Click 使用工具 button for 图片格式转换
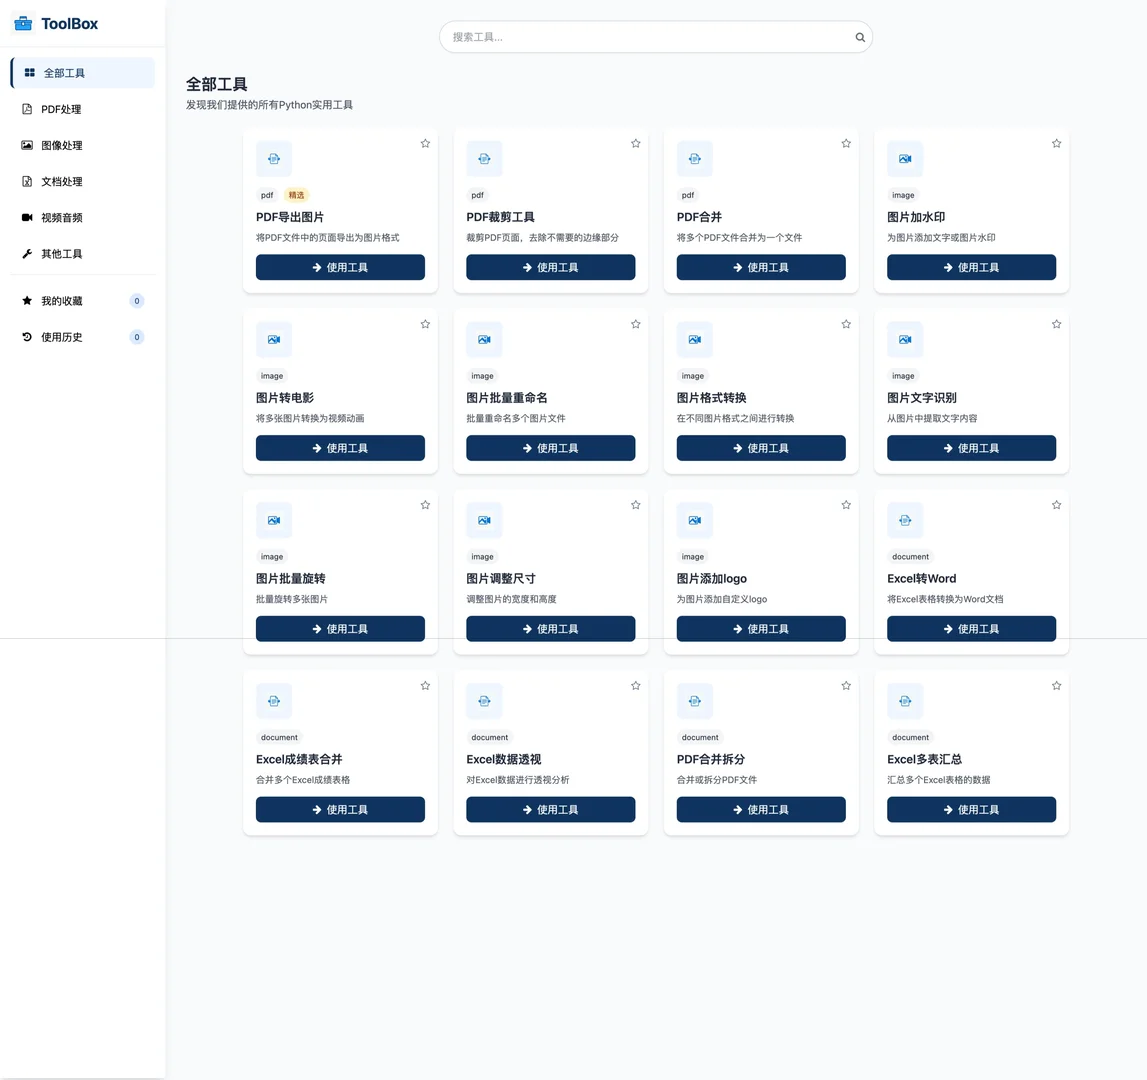Image resolution: width=1147 pixels, height=1080 pixels. coord(761,448)
